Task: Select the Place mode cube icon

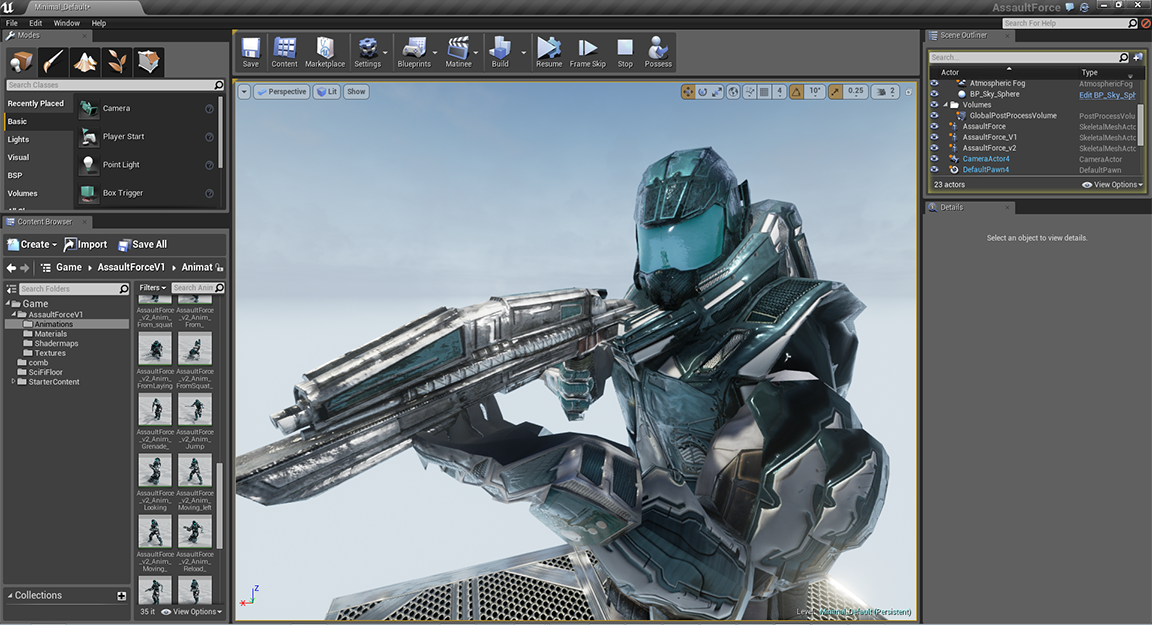Action: pyautogui.click(x=21, y=62)
